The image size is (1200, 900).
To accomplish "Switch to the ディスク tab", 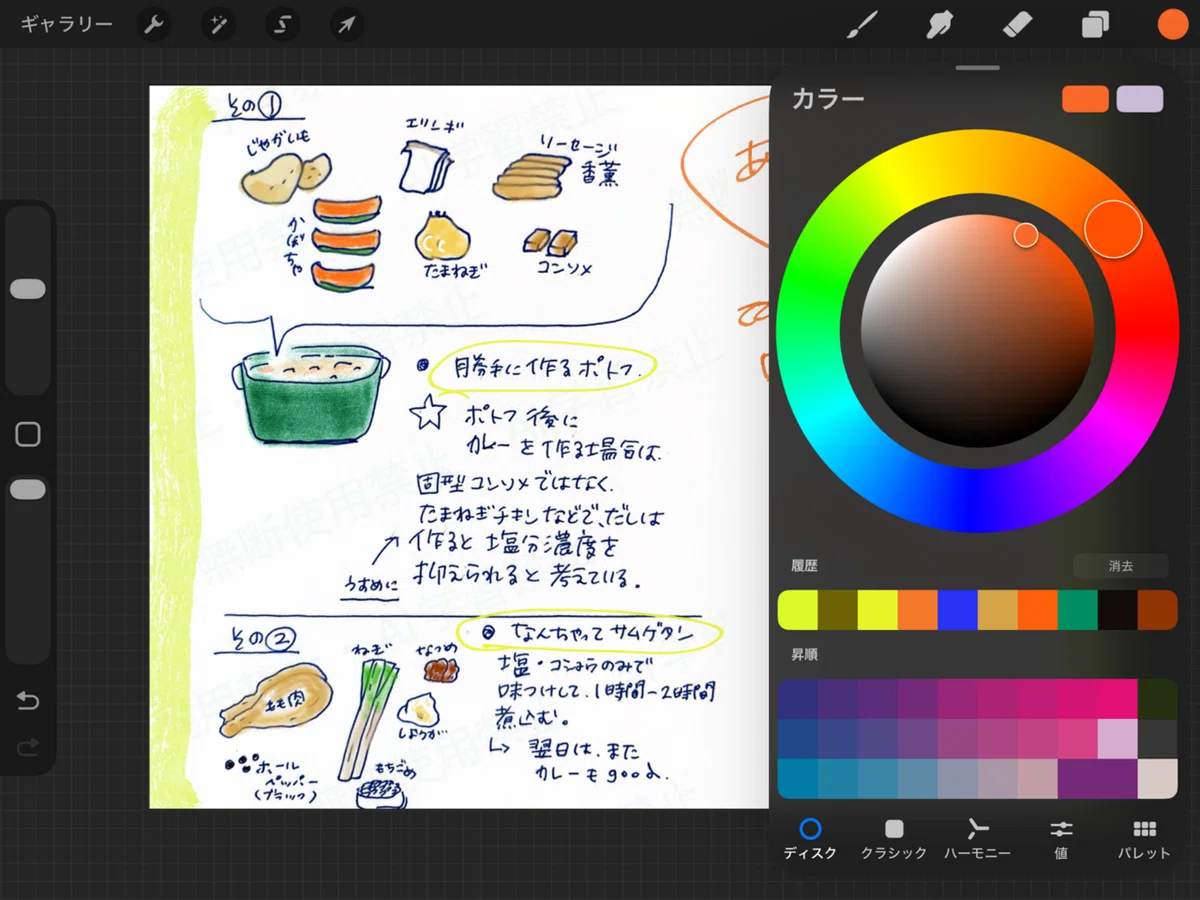I will pos(810,839).
